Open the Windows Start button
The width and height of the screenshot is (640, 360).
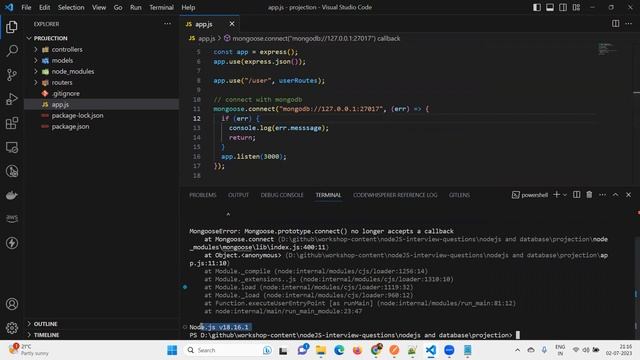(172, 350)
